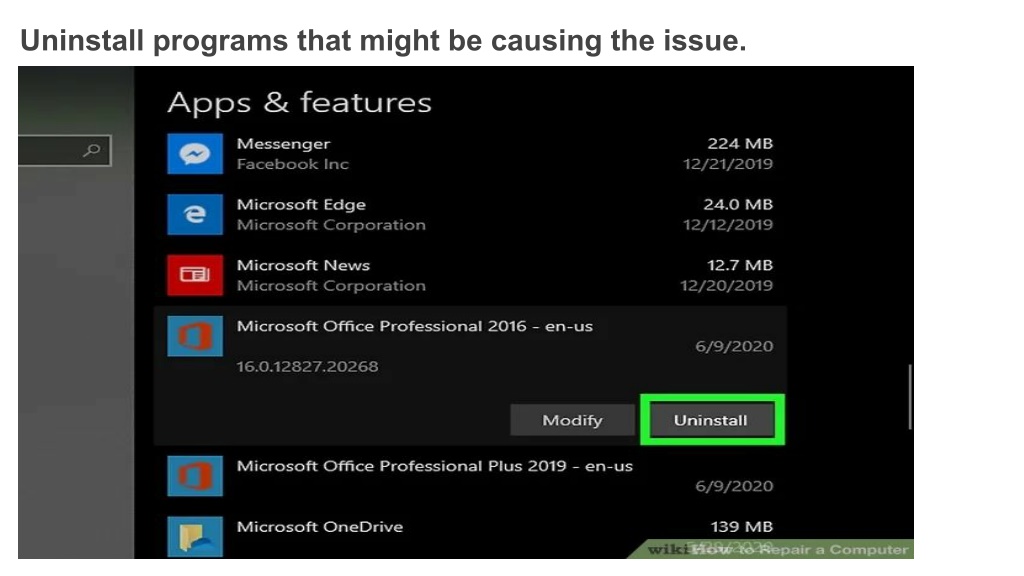The height and width of the screenshot is (576, 1024).
Task: Click the apps list scrollbar thumb
Action: click(909, 397)
